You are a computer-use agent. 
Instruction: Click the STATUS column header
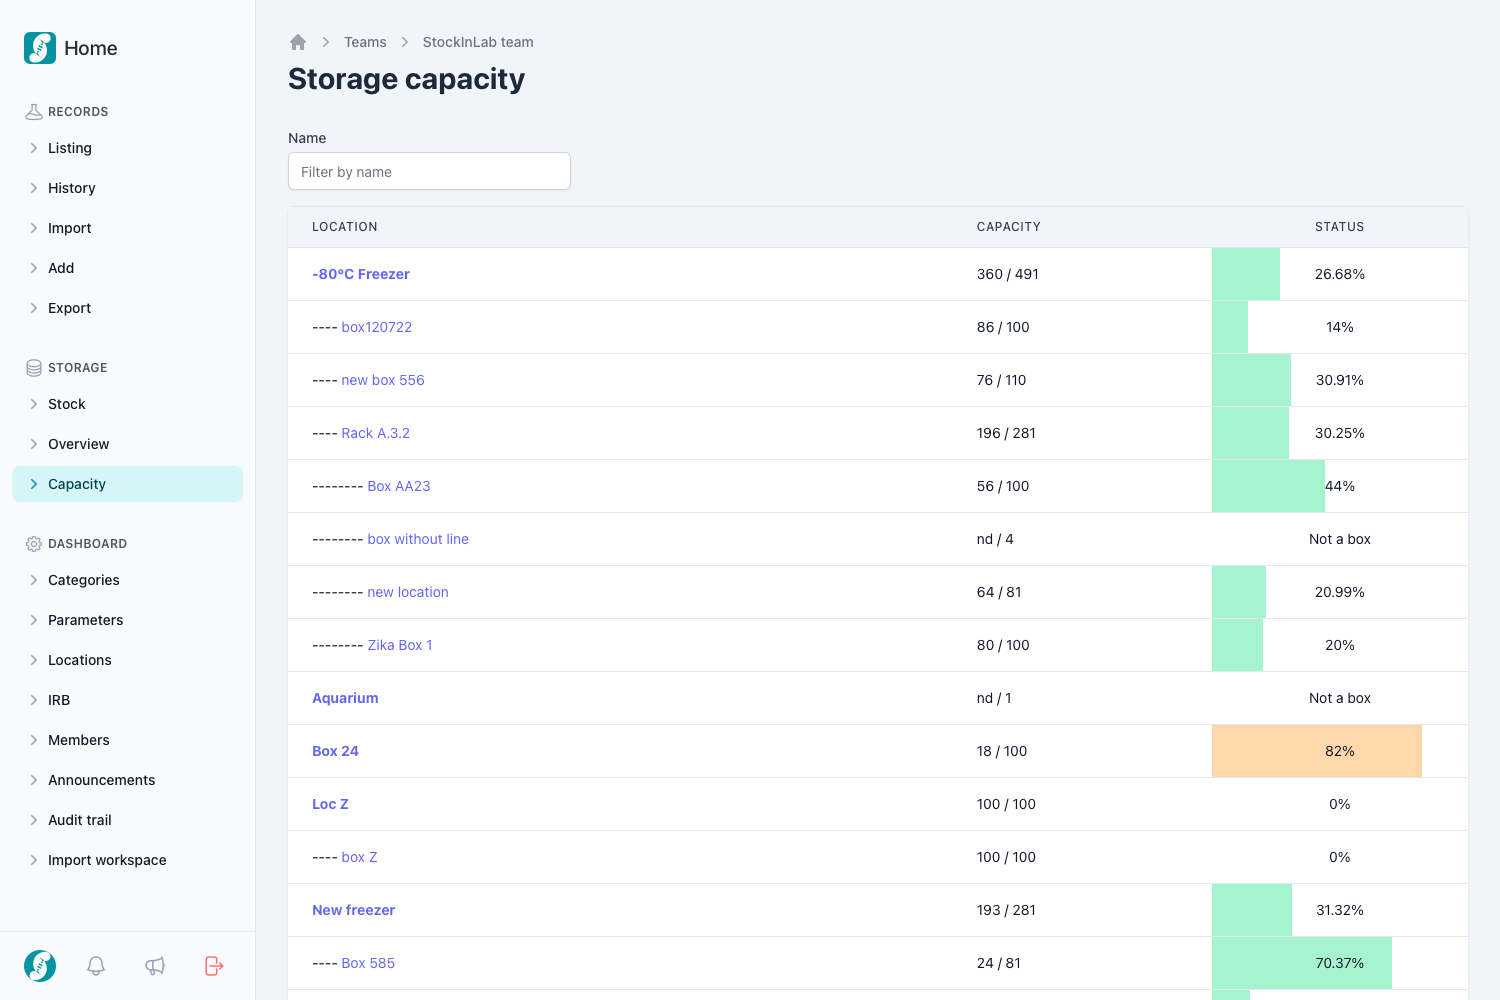(x=1340, y=227)
